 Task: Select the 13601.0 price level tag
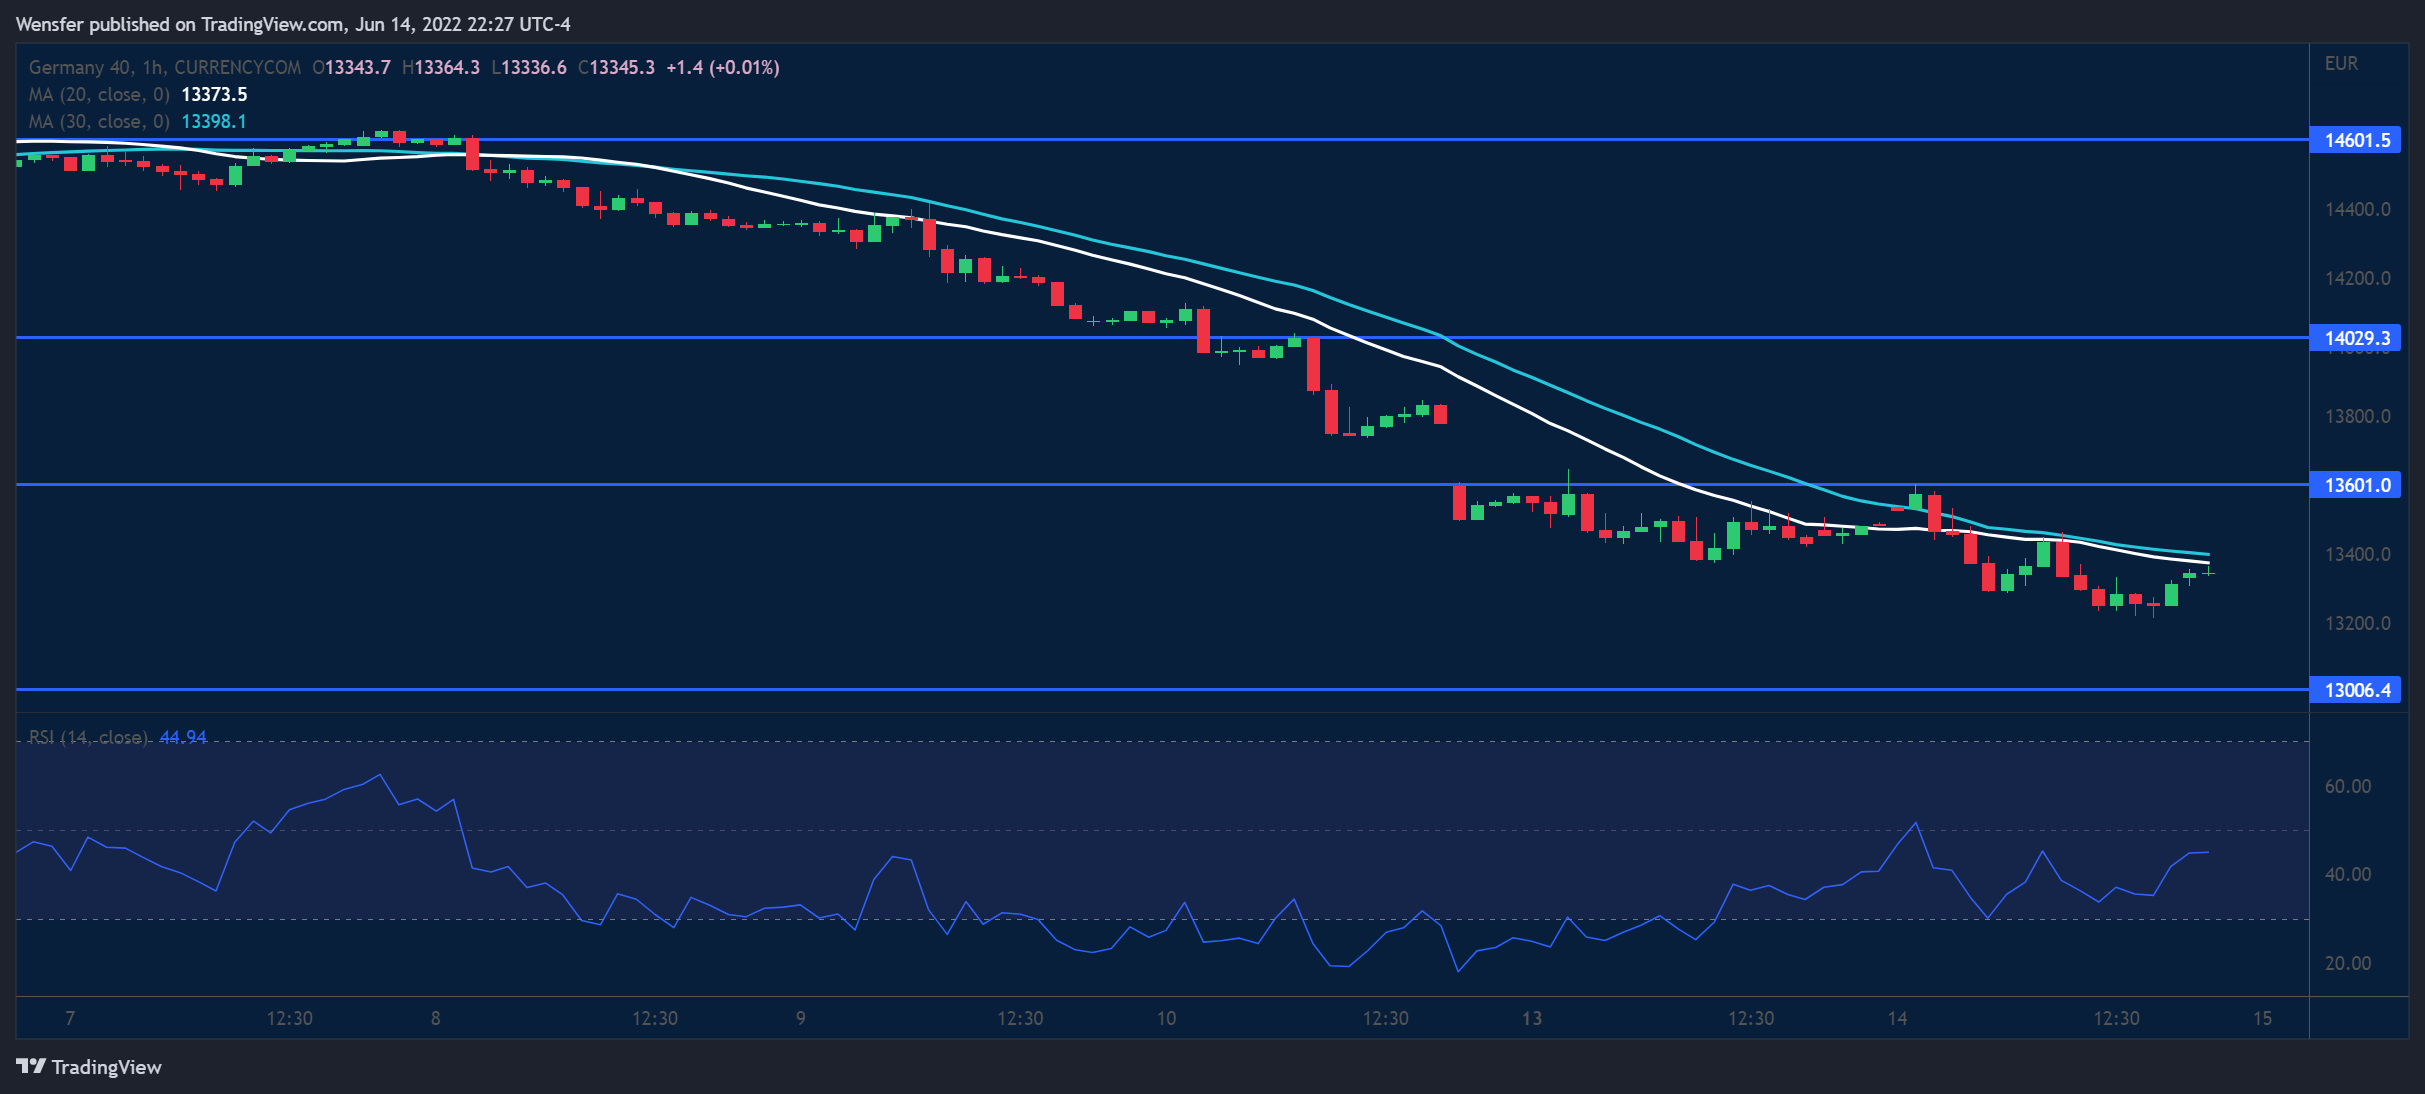2356,485
